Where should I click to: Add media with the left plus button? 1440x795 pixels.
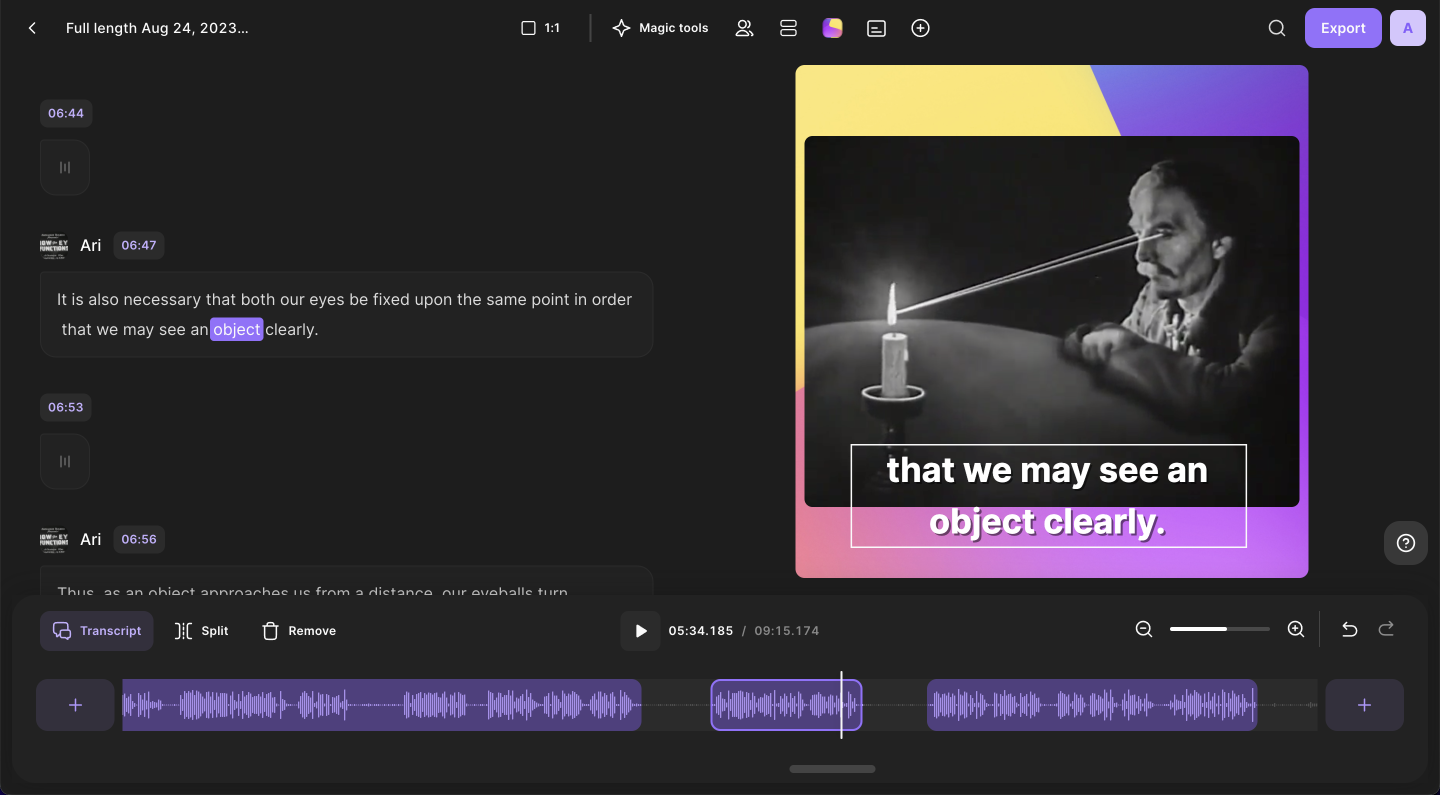pyautogui.click(x=75, y=705)
